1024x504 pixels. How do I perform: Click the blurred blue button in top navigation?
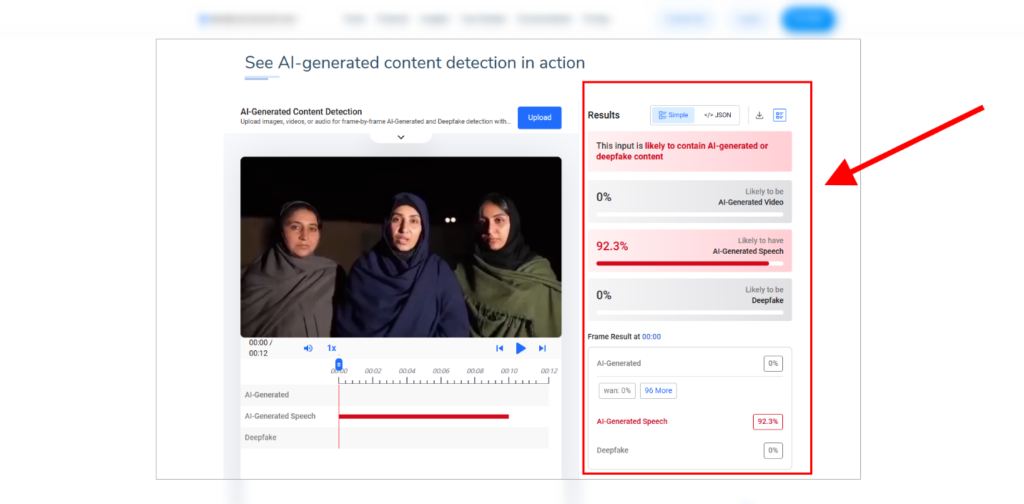[x=808, y=19]
